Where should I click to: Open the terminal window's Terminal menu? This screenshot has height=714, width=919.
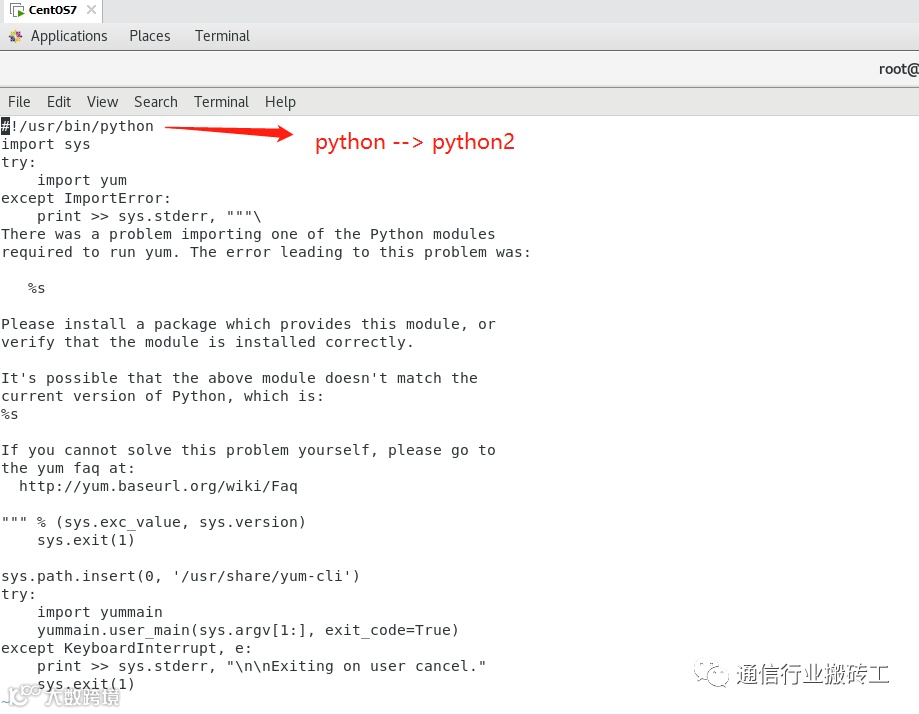coord(221,102)
